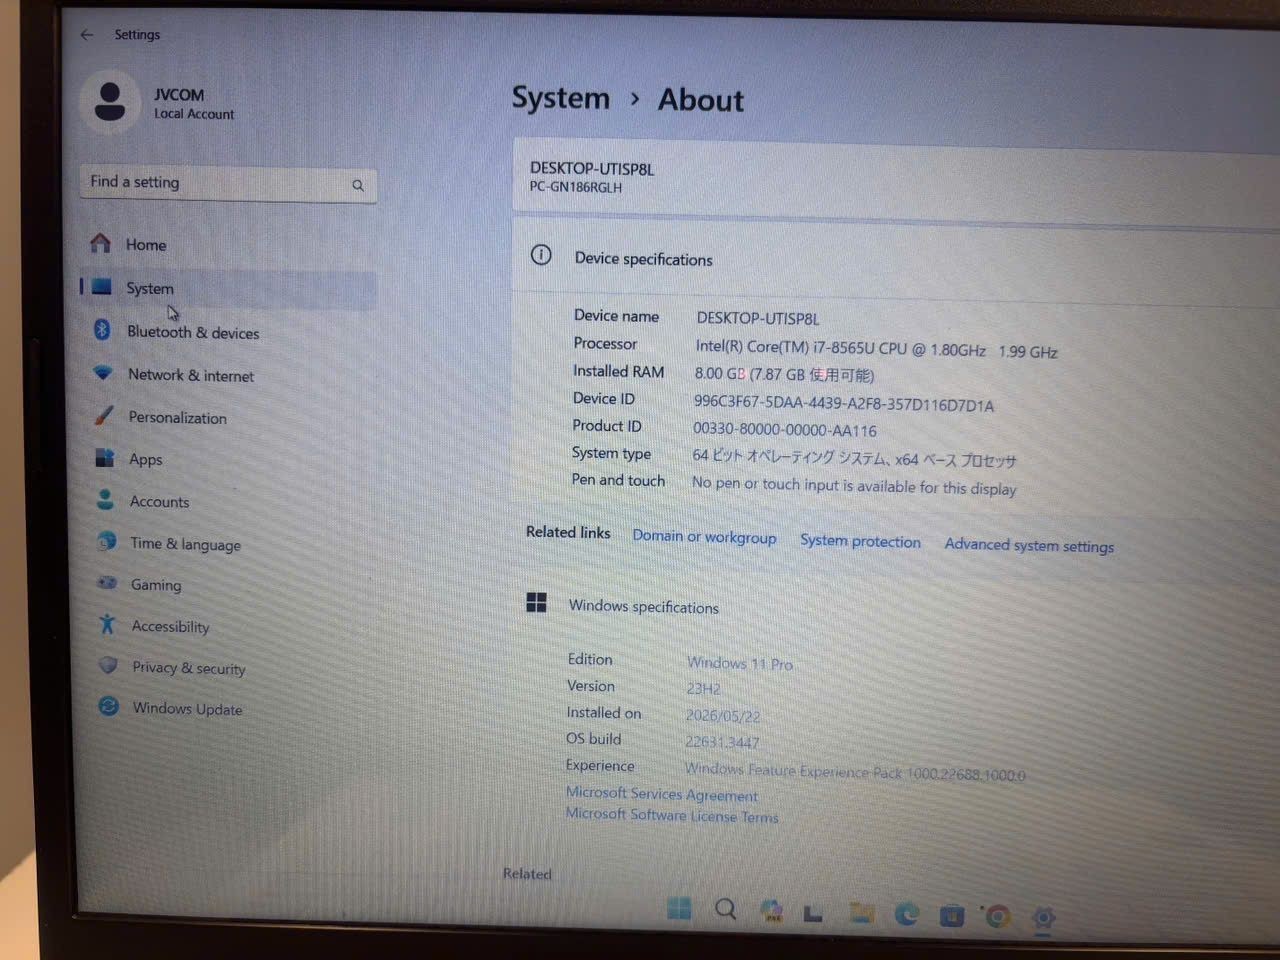Click the JVCOM account avatar icon
The height and width of the screenshot is (960, 1280).
[x=109, y=102]
